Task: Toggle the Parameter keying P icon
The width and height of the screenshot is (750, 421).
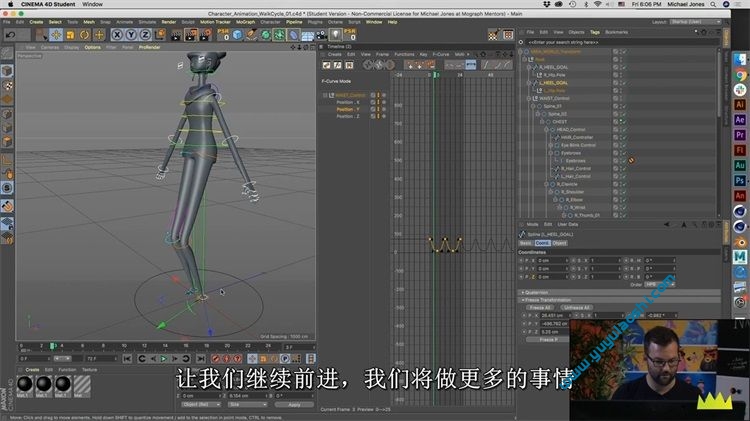Action: pyautogui.click(x=285, y=358)
